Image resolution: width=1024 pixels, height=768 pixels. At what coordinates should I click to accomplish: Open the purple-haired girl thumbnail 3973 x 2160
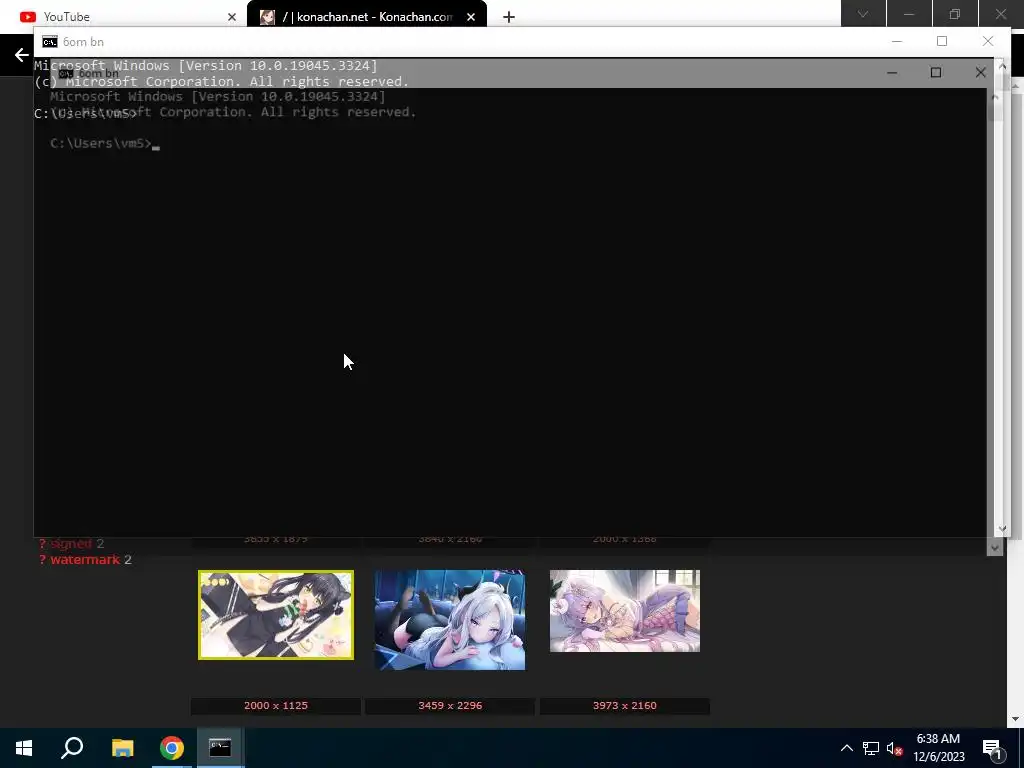pyautogui.click(x=625, y=611)
